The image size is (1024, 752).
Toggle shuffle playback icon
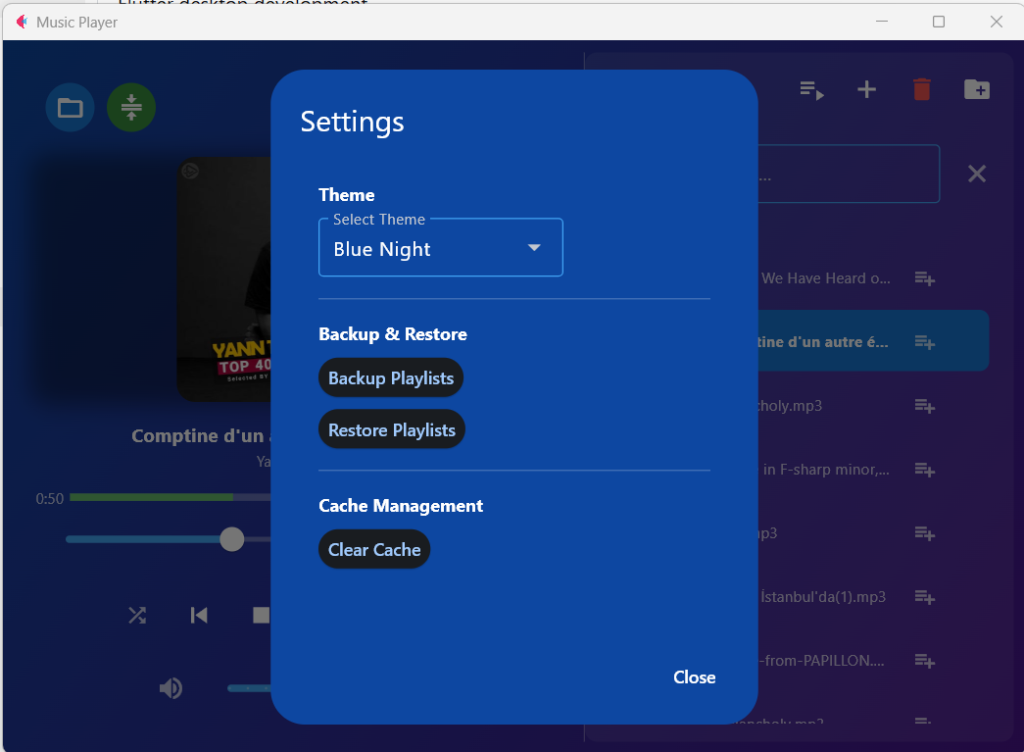[x=137, y=615]
